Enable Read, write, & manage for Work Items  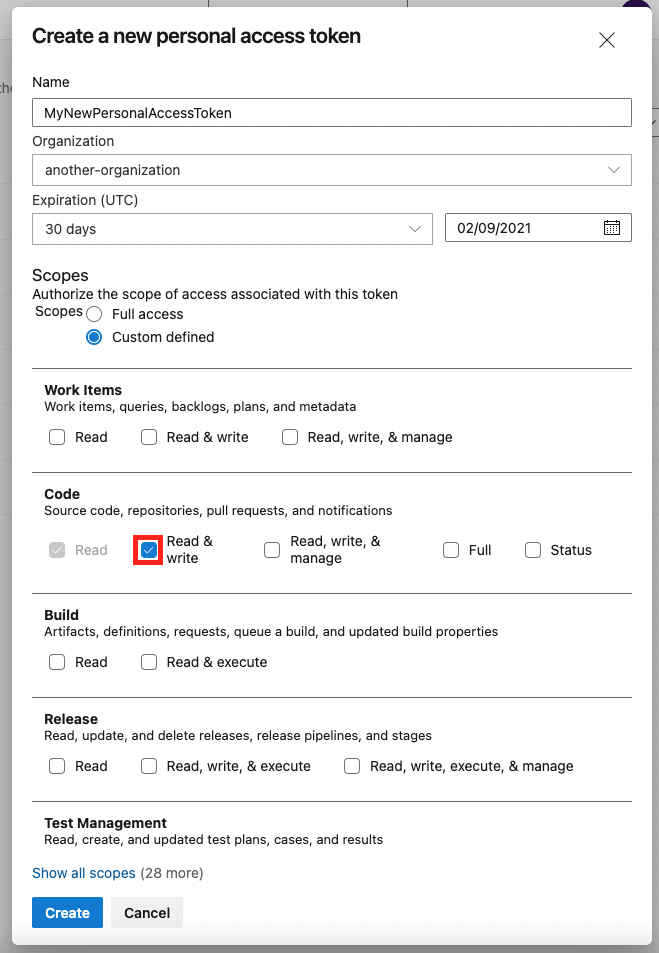click(x=289, y=437)
